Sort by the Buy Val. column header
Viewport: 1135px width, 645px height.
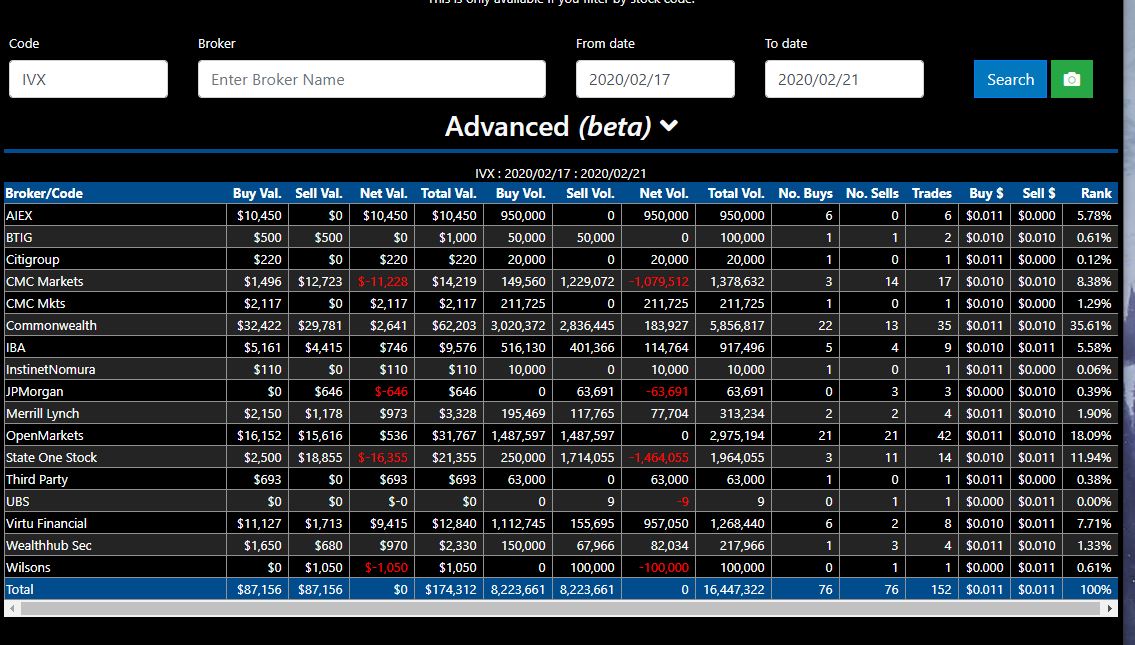257,193
